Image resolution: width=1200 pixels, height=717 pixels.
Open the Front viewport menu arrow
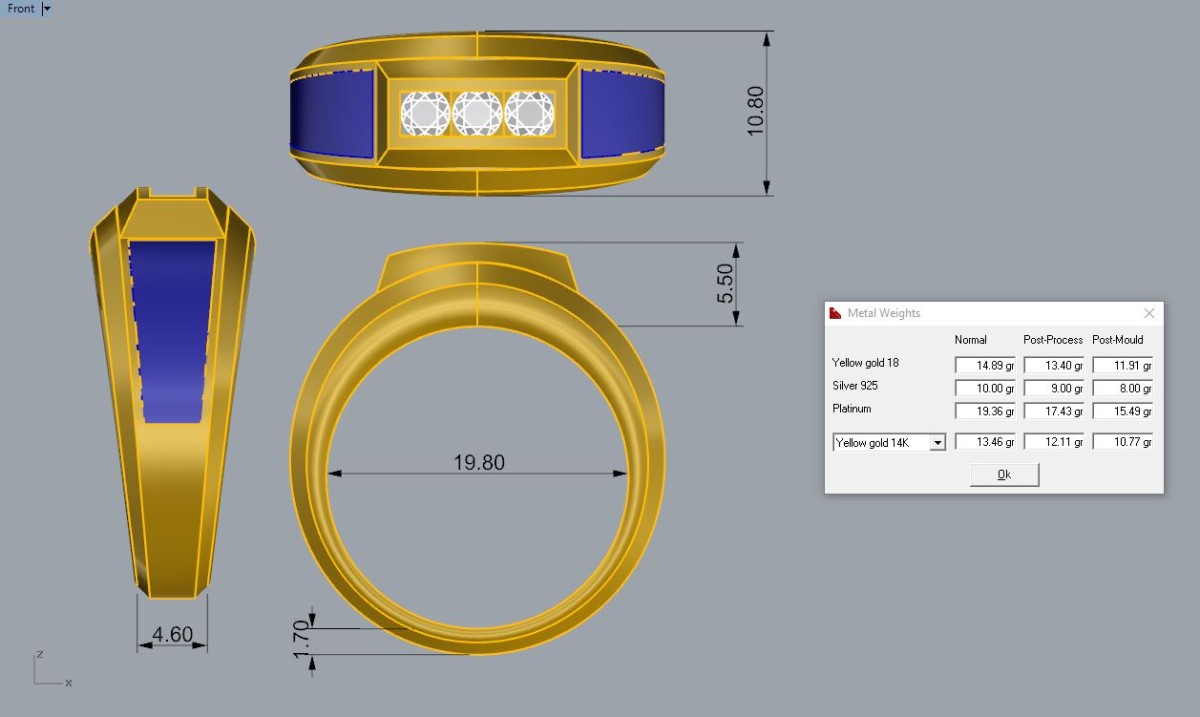[x=47, y=8]
